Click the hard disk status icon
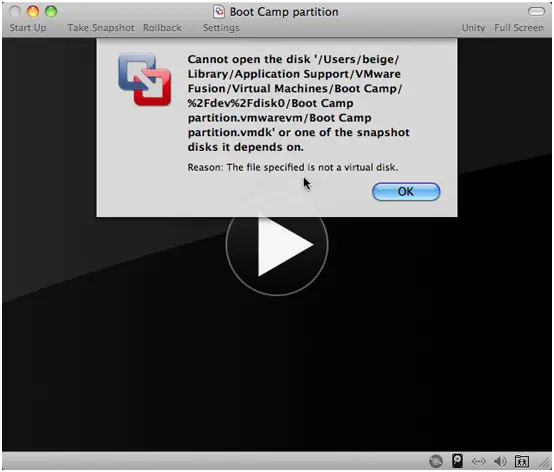The height and width of the screenshot is (472, 554). (x=458, y=461)
